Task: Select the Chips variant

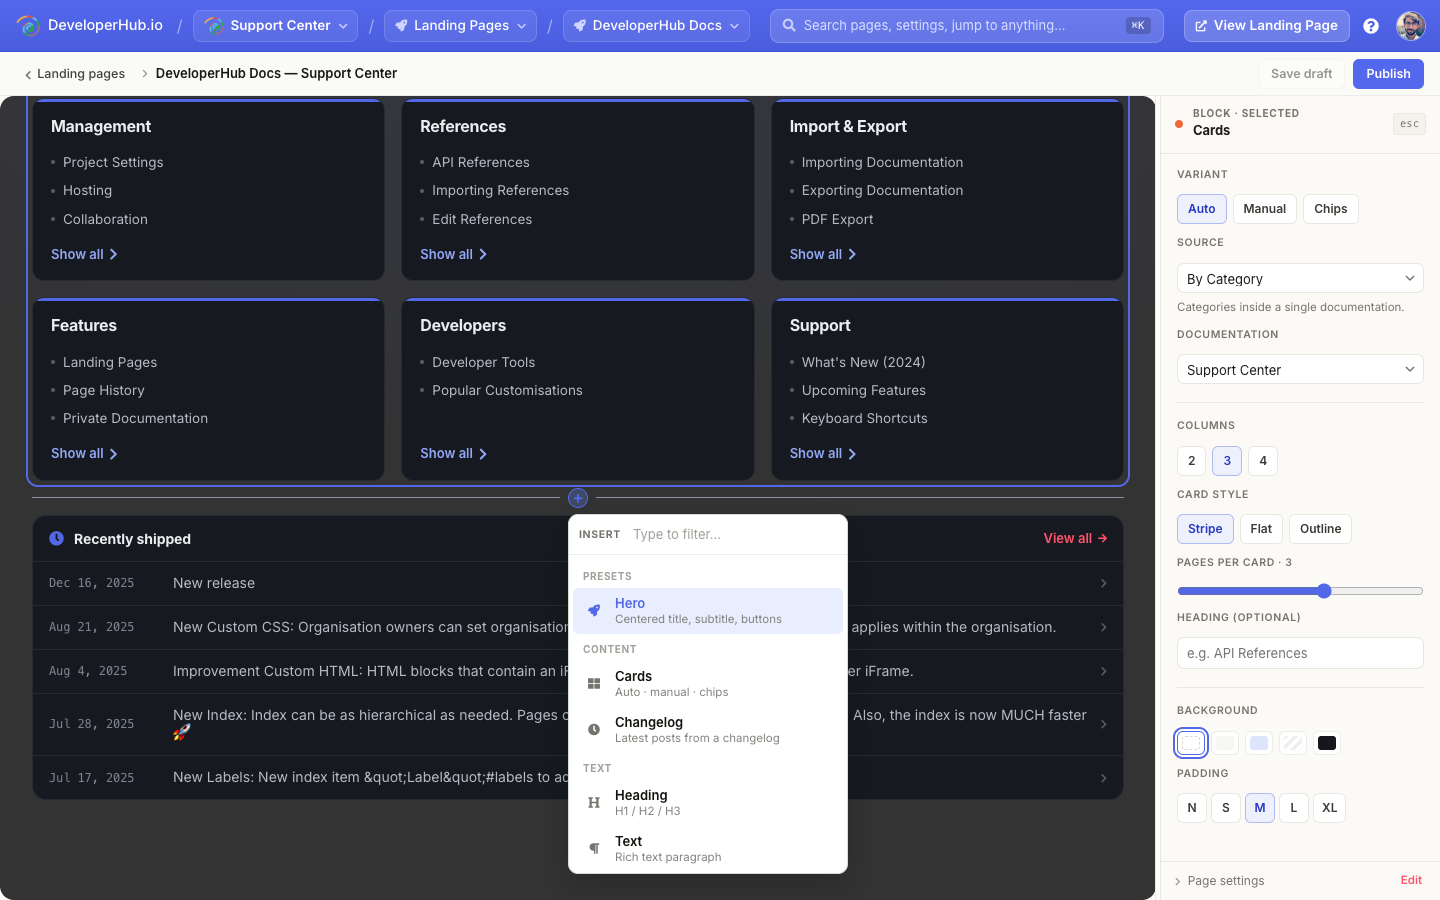Action: coord(1331,209)
